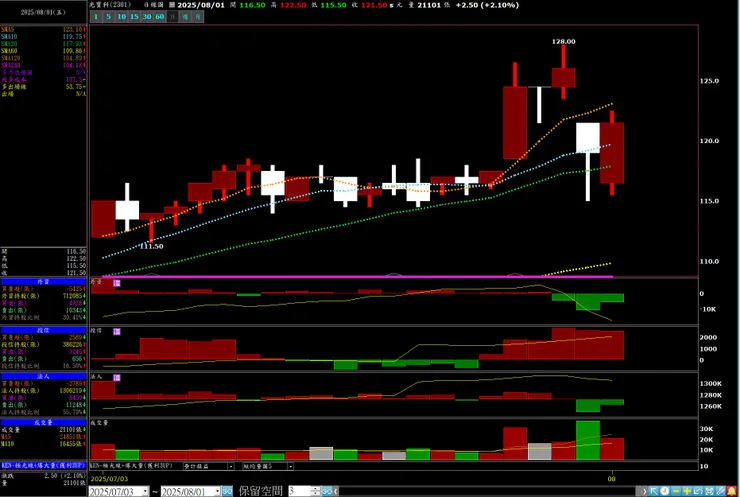Click the purple settings icon in 外資 panel
The image size is (740, 497).
(x=117, y=283)
